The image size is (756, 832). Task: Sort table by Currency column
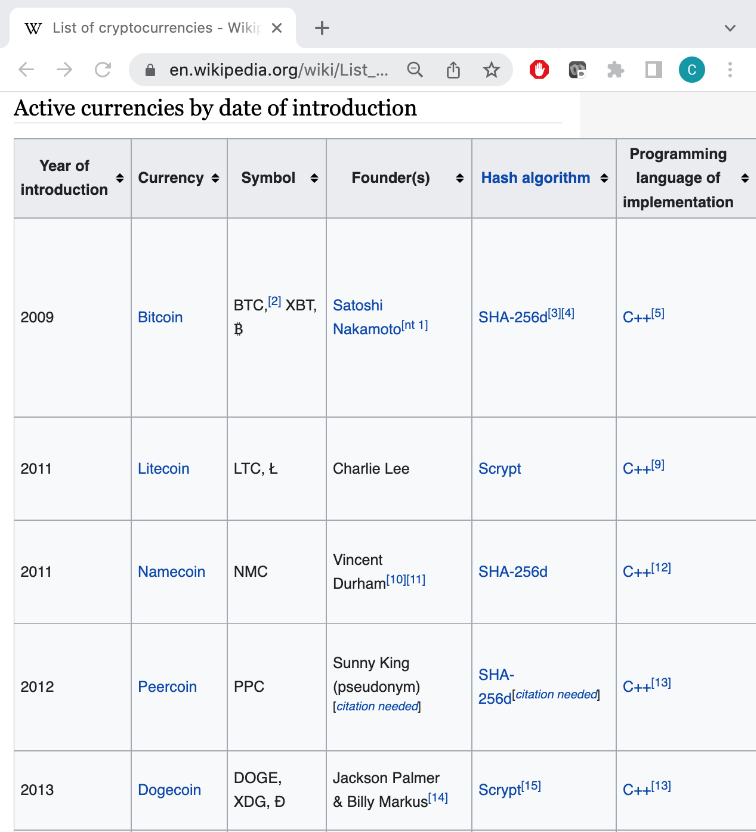click(215, 178)
